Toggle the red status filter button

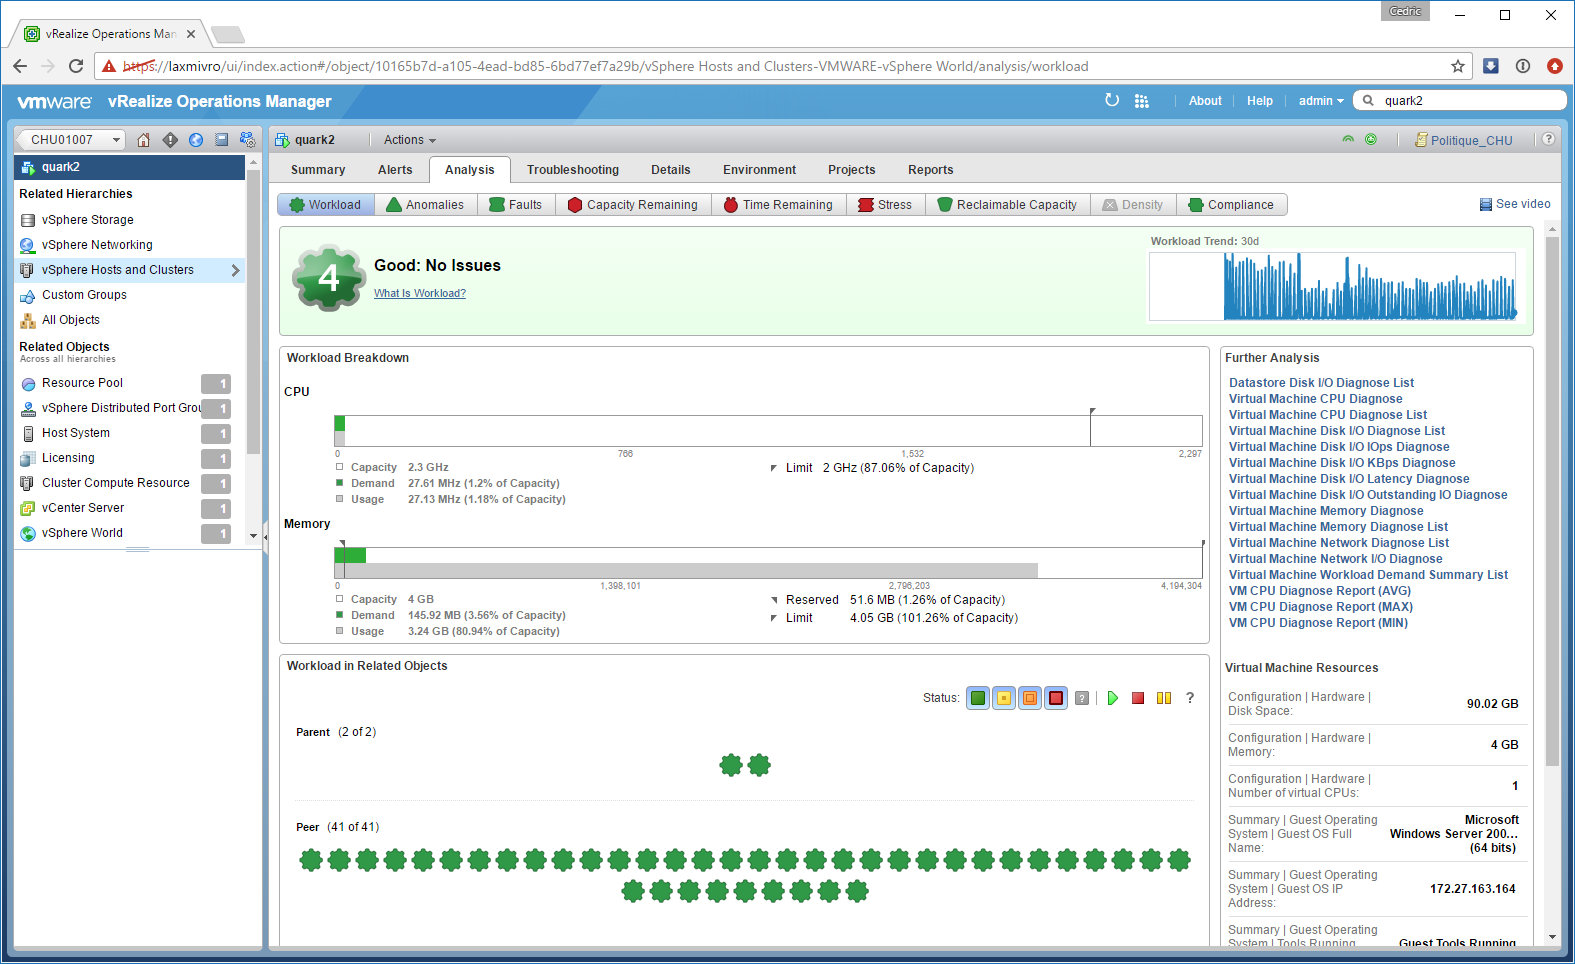click(x=1056, y=698)
